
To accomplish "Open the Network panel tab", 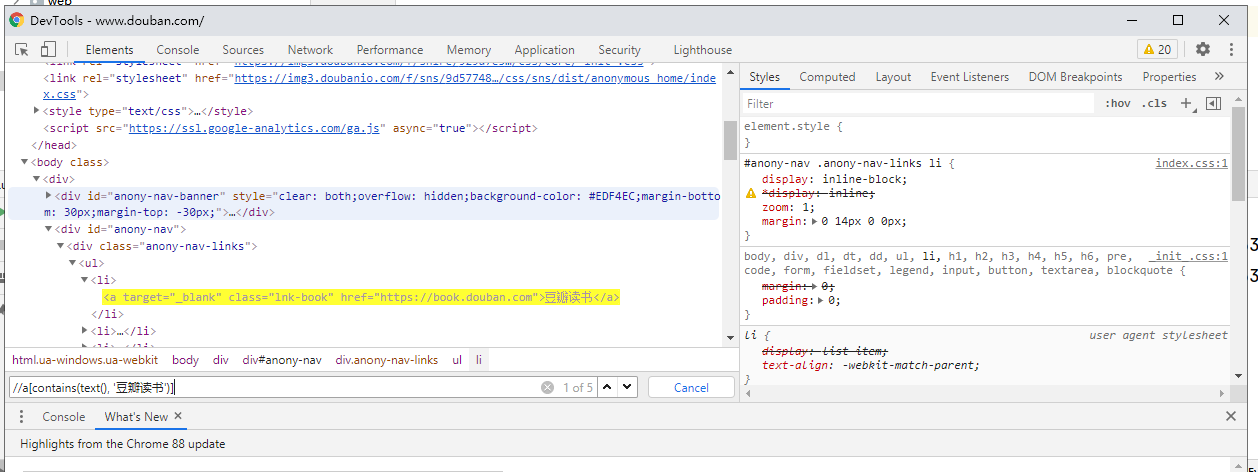I will point(310,49).
